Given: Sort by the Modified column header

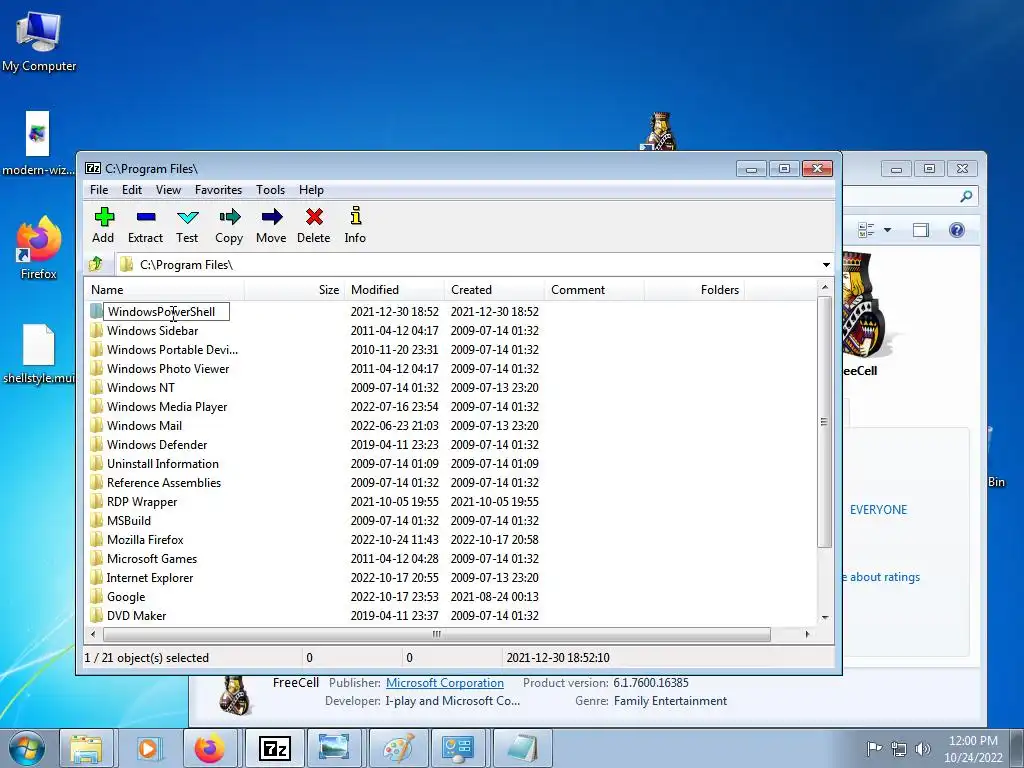Looking at the screenshot, I should [395, 289].
